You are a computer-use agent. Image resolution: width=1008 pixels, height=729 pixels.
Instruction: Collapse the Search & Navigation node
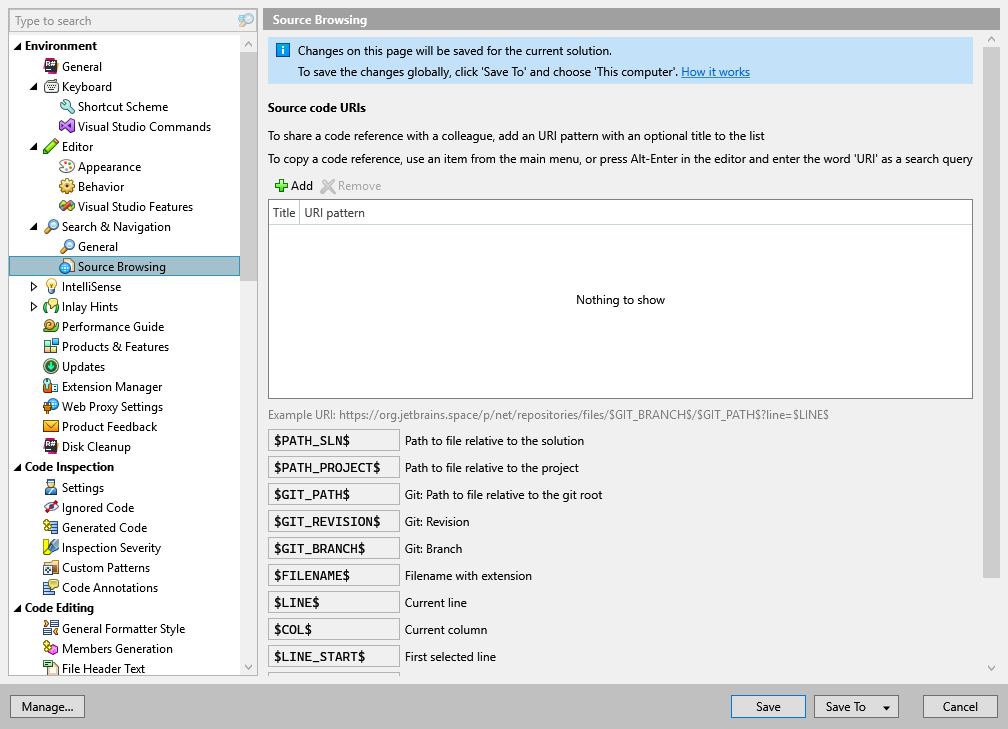(34, 226)
